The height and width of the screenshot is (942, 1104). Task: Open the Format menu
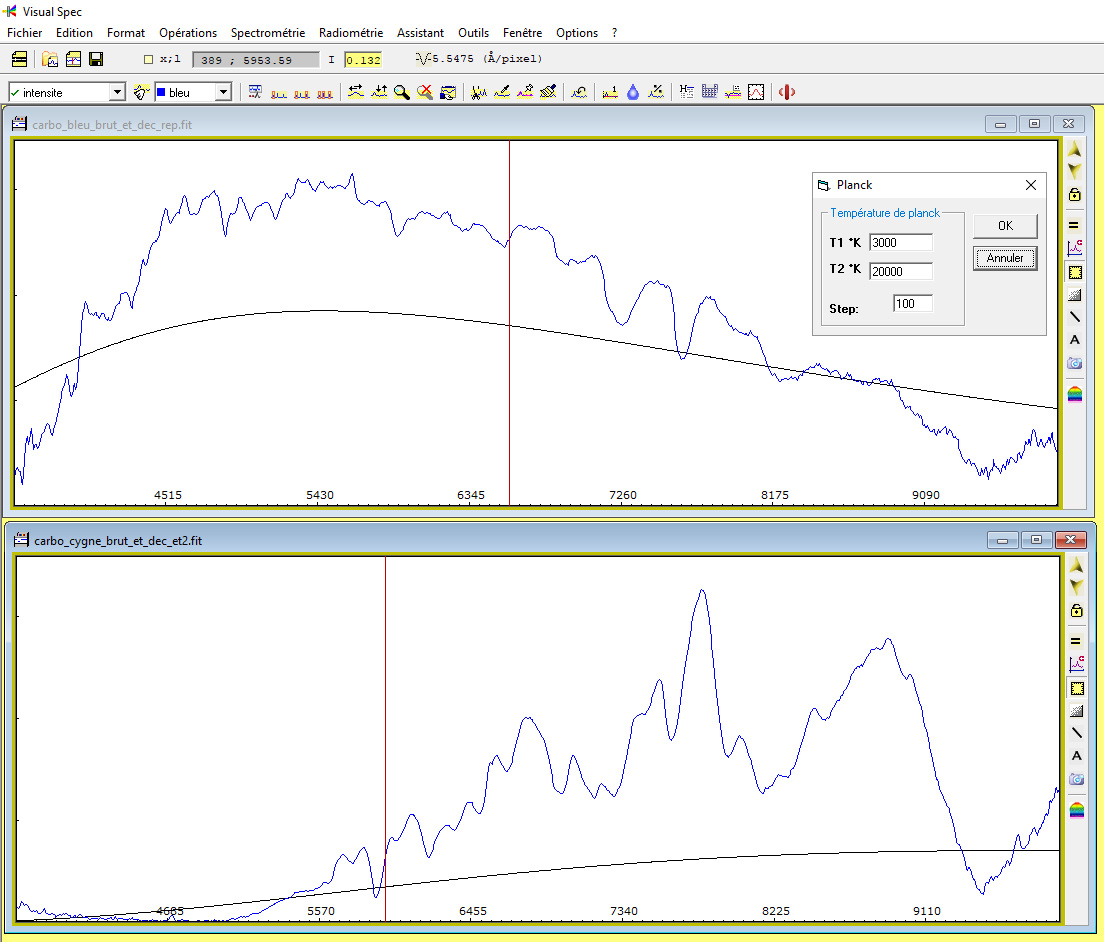click(x=126, y=33)
